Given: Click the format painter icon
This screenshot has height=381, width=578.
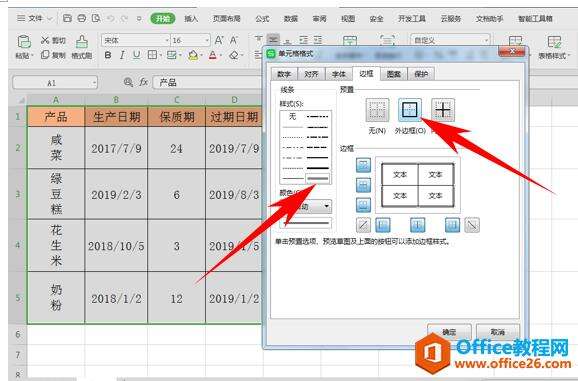Looking at the screenshot, I should [x=82, y=42].
